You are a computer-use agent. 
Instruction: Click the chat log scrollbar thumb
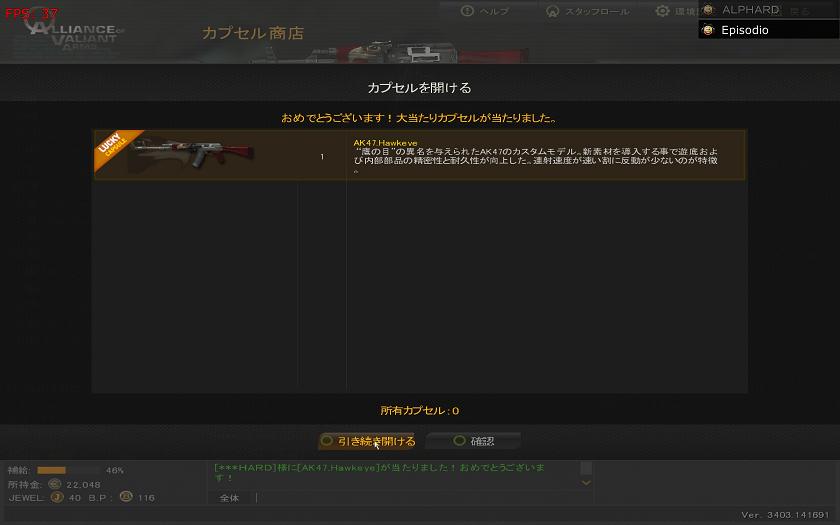586,468
